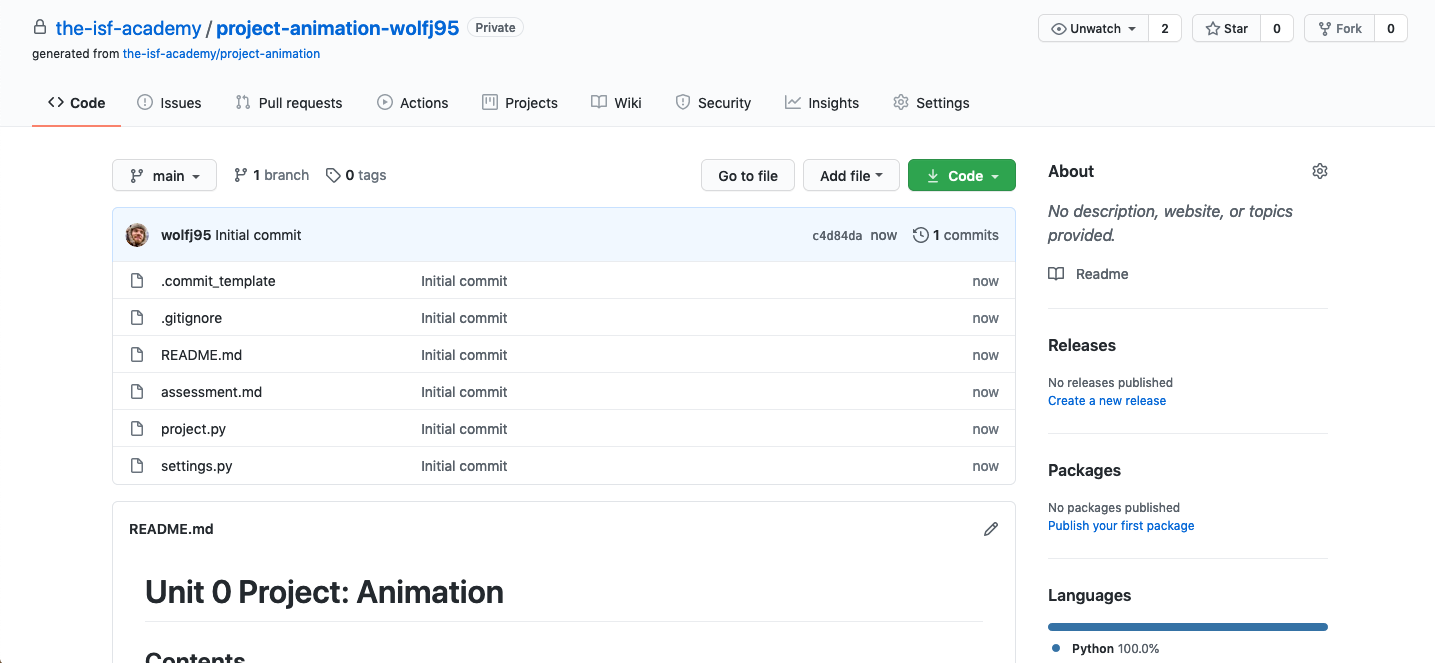Viewport: 1435px width, 663px height.
Task: Open commit history via the 1 commits link
Action: (x=956, y=235)
